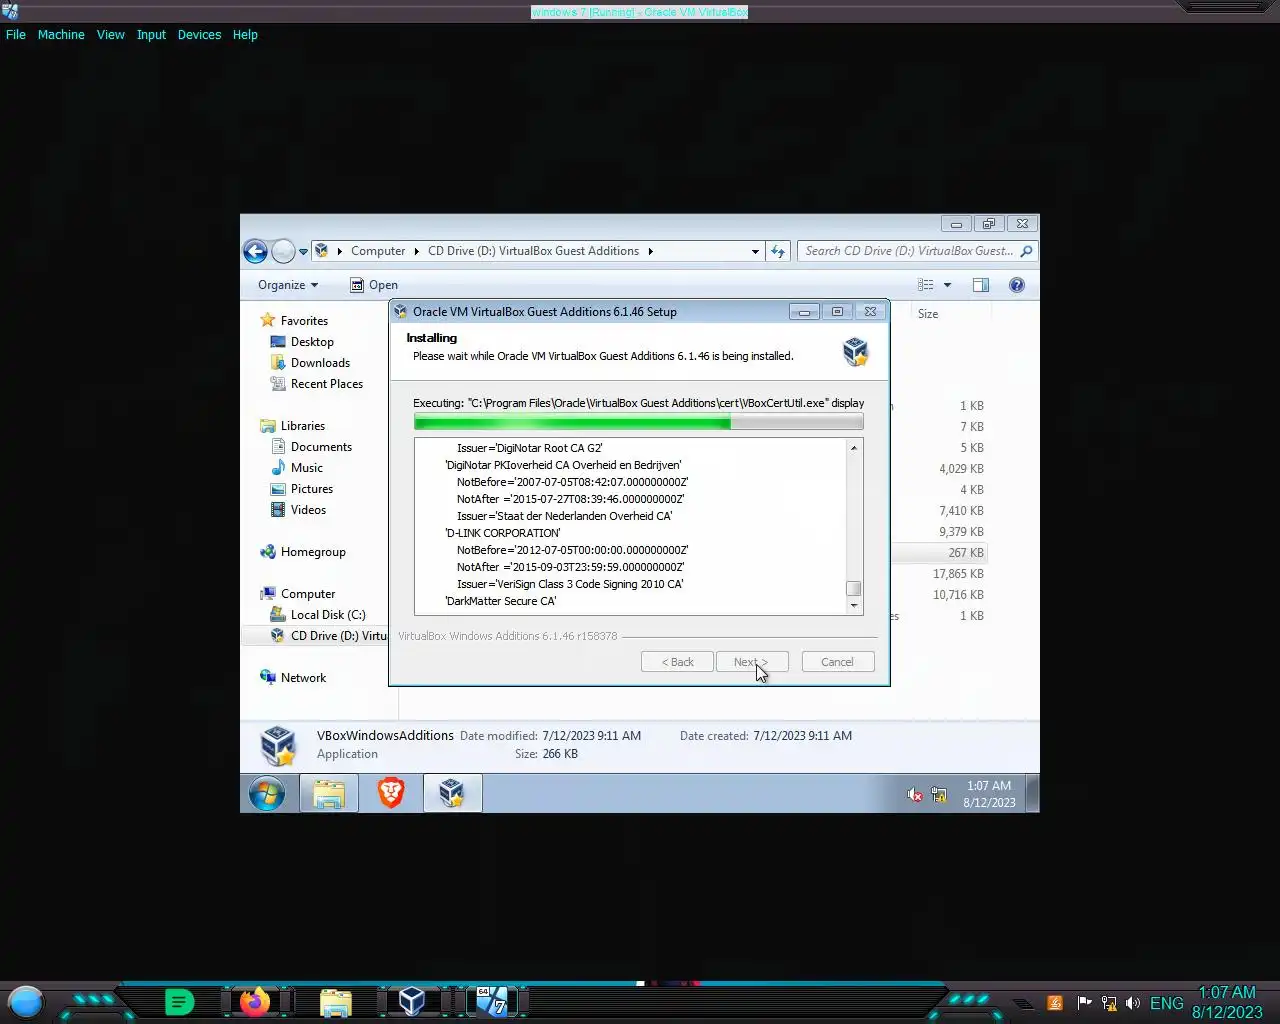Open VirtualBox cube in host taskbar

[x=412, y=1001]
